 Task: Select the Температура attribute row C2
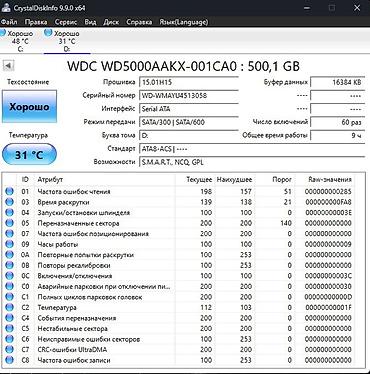tap(178, 307)
